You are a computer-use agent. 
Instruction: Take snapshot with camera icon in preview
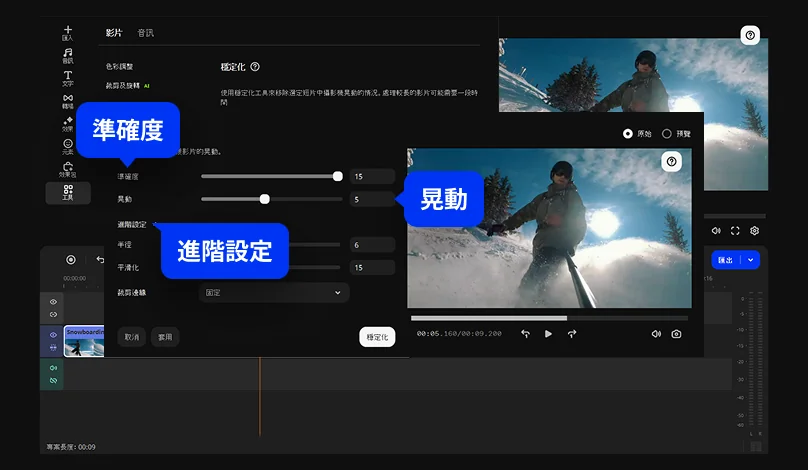coord(677,334)
